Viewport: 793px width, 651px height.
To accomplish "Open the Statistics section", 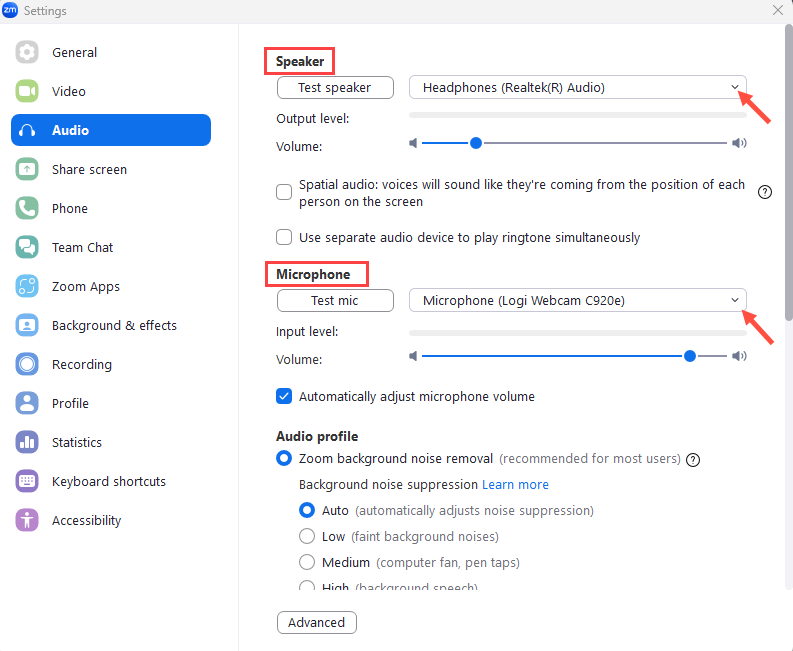I will [111, 442].
